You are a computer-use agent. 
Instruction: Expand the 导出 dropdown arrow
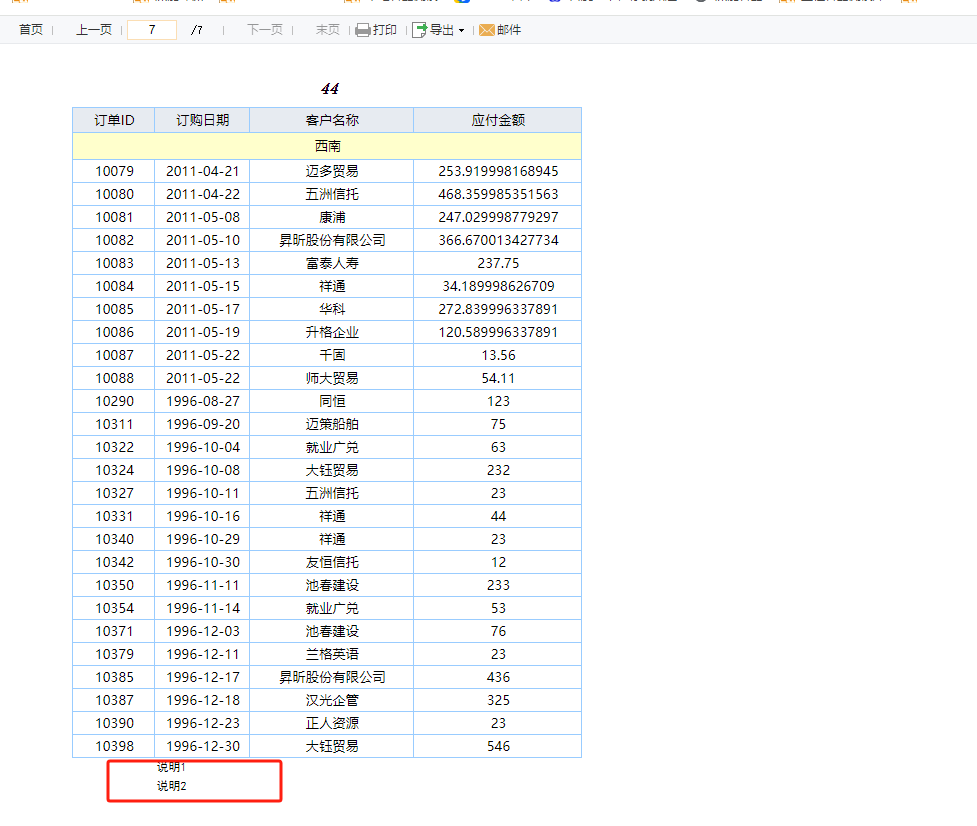461,31
